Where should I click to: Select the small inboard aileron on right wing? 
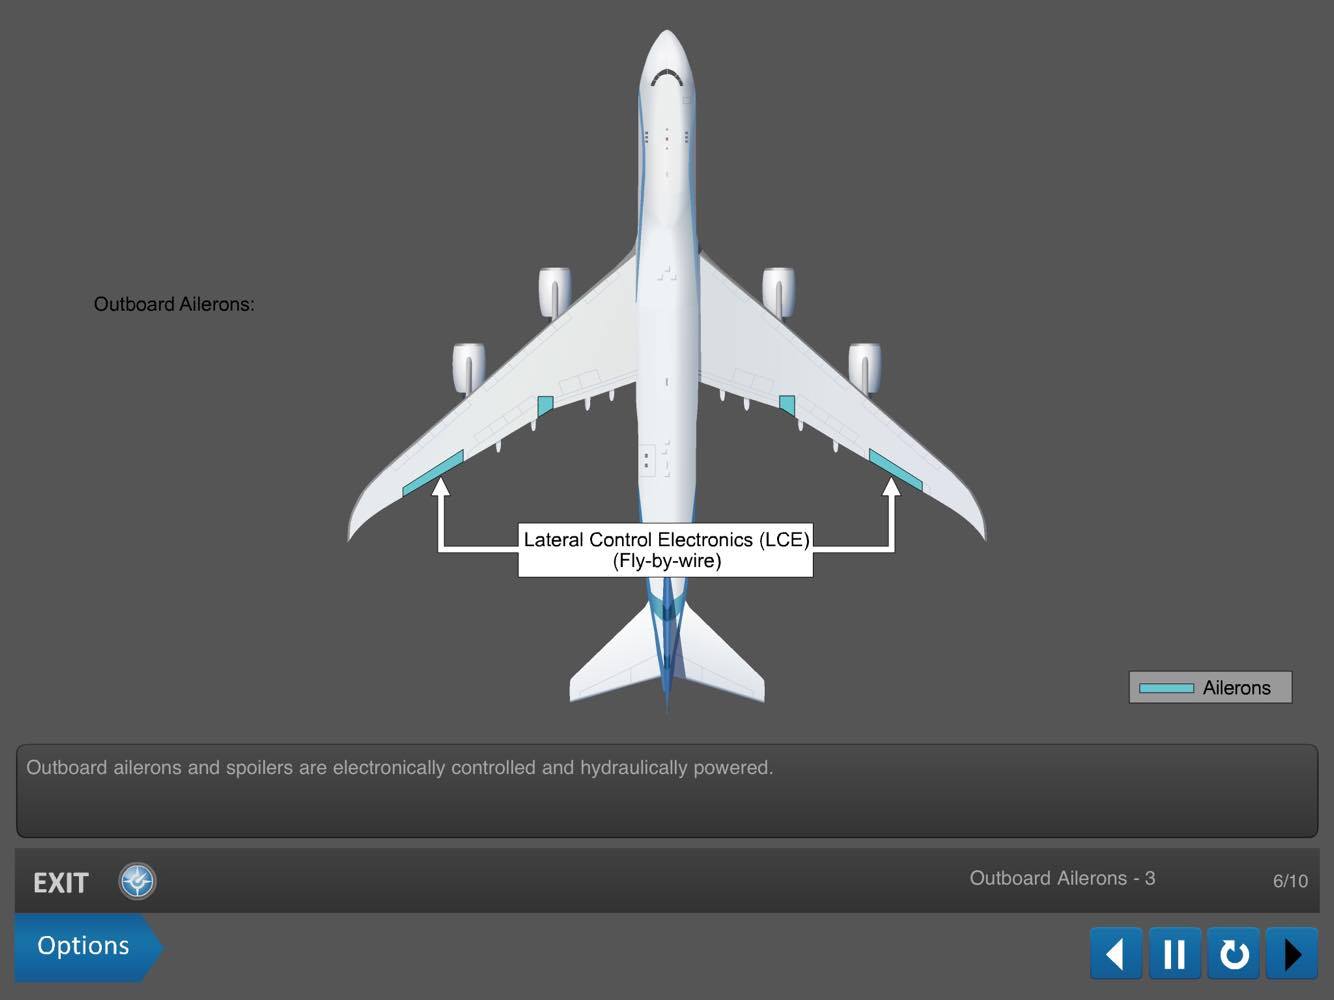[787, 405]
